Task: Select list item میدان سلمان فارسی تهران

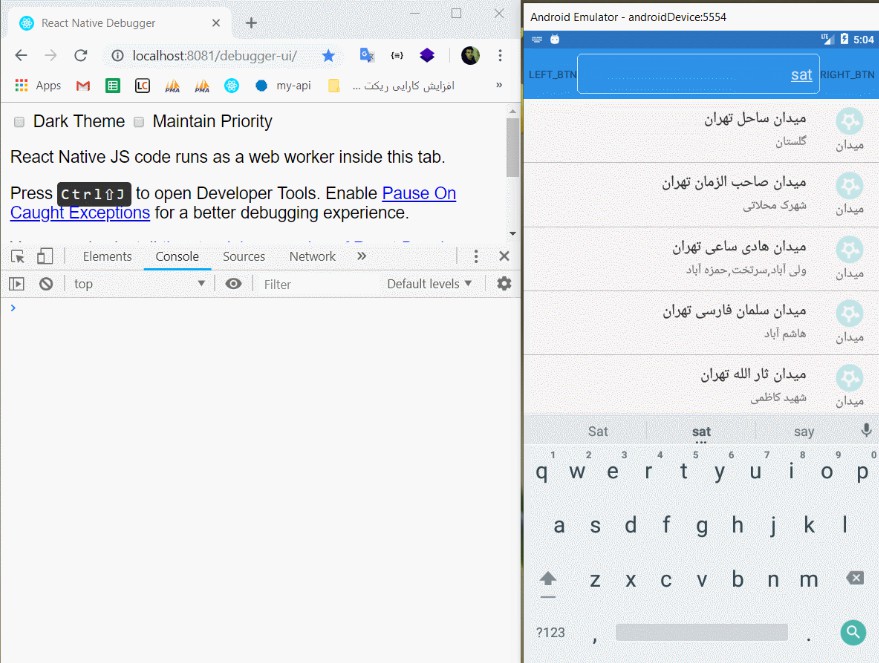Action: 701,322
